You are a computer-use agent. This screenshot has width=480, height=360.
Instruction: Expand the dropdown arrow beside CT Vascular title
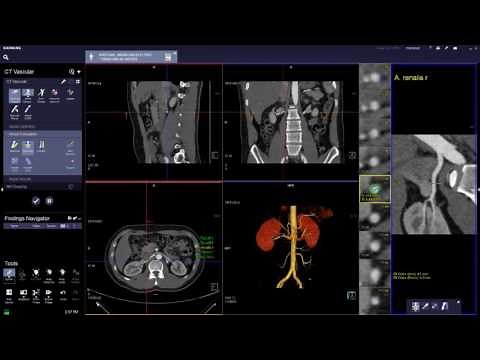[x=79, y=72]
